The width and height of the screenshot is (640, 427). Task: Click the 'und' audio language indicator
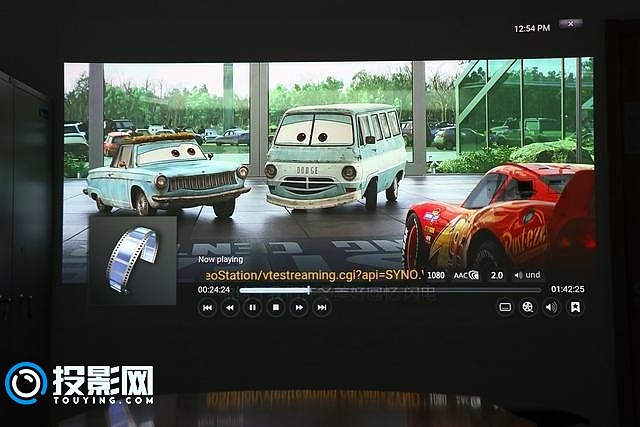(527, 274)
